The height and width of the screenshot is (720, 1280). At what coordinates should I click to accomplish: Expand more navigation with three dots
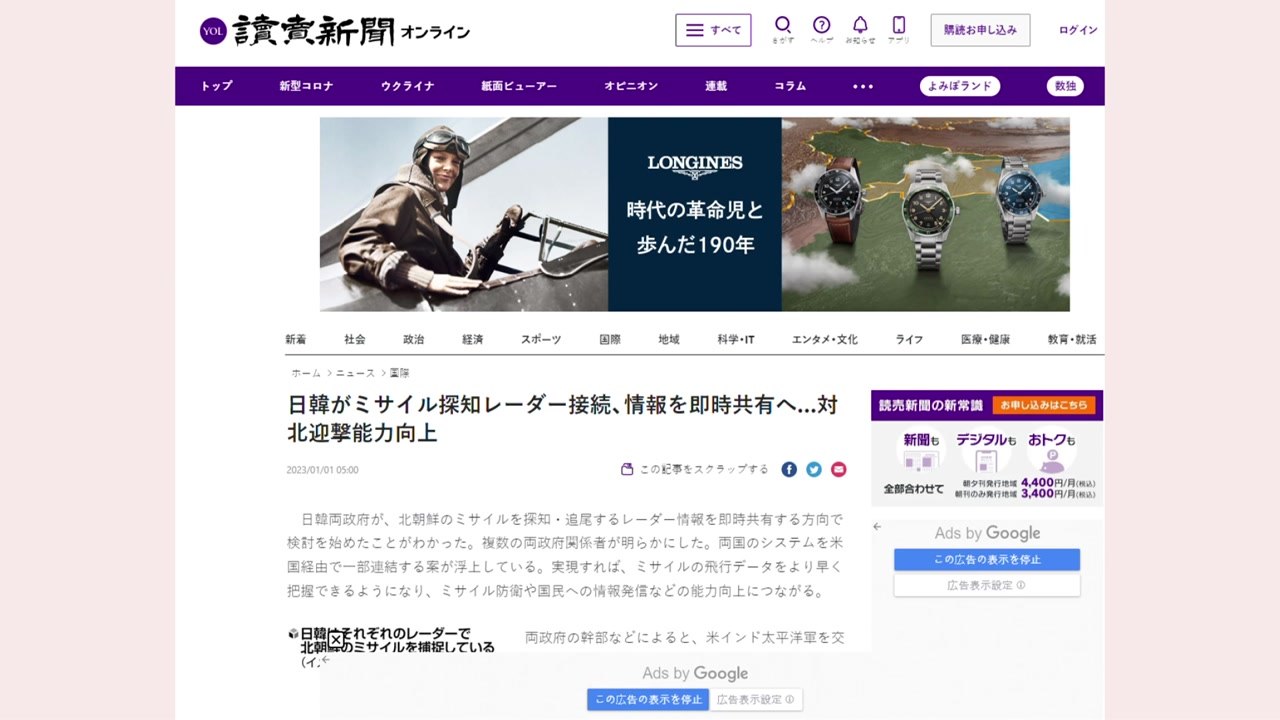click(x=863, y=86)
